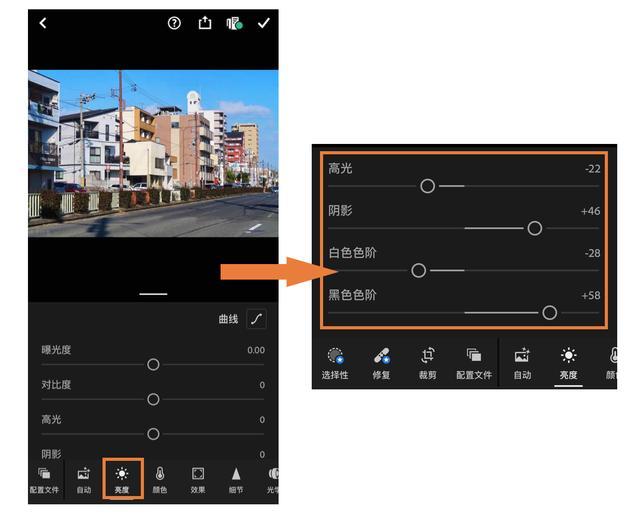Screen dimensions: 640x524
Task: Open 颜色 color tool in left toolbar
Action: coord(160,480)
